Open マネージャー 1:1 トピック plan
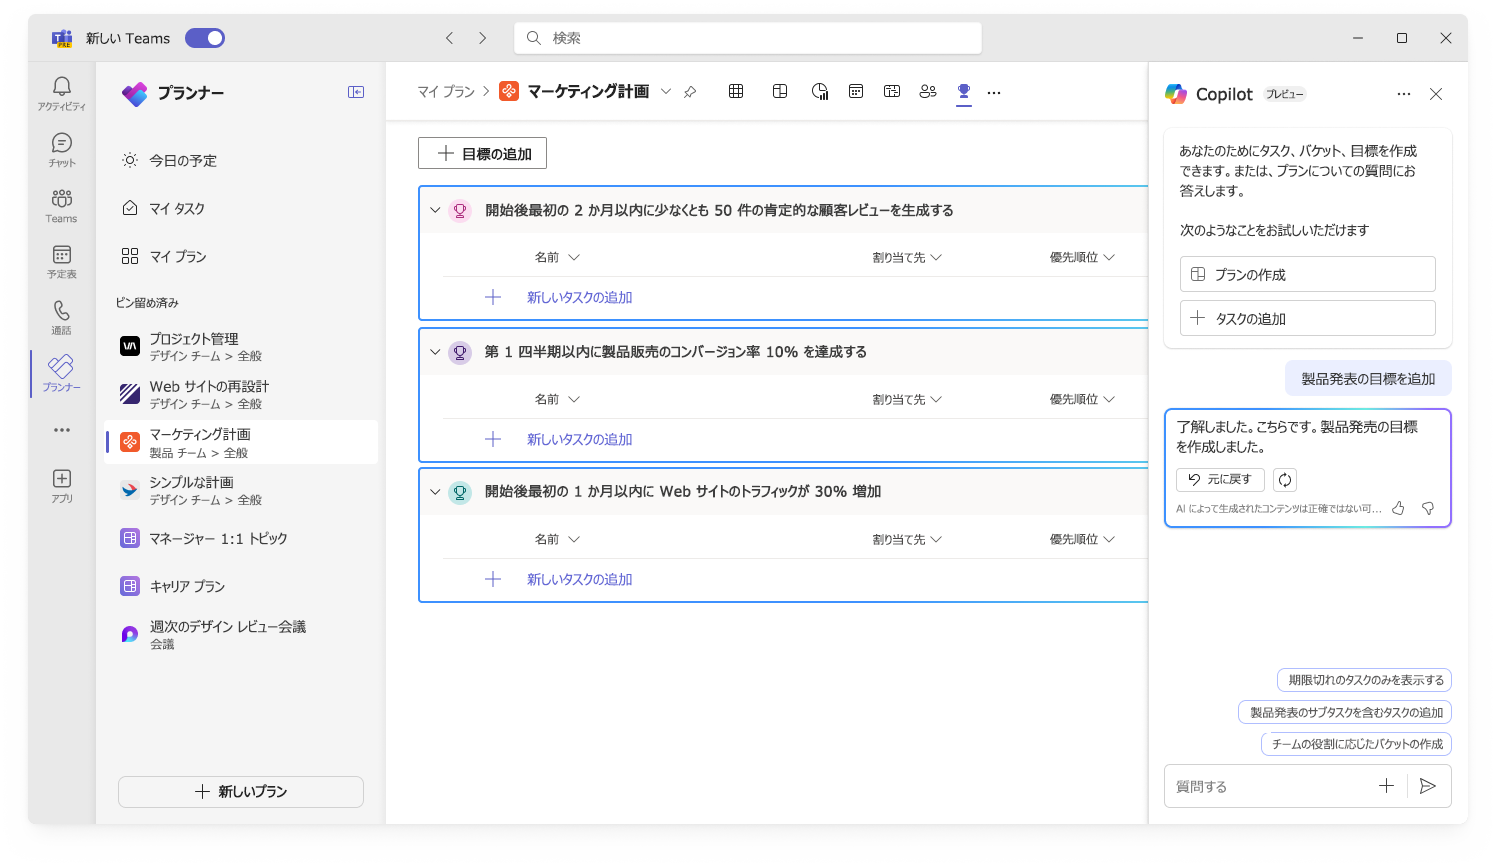 click(x=242, y=538)
